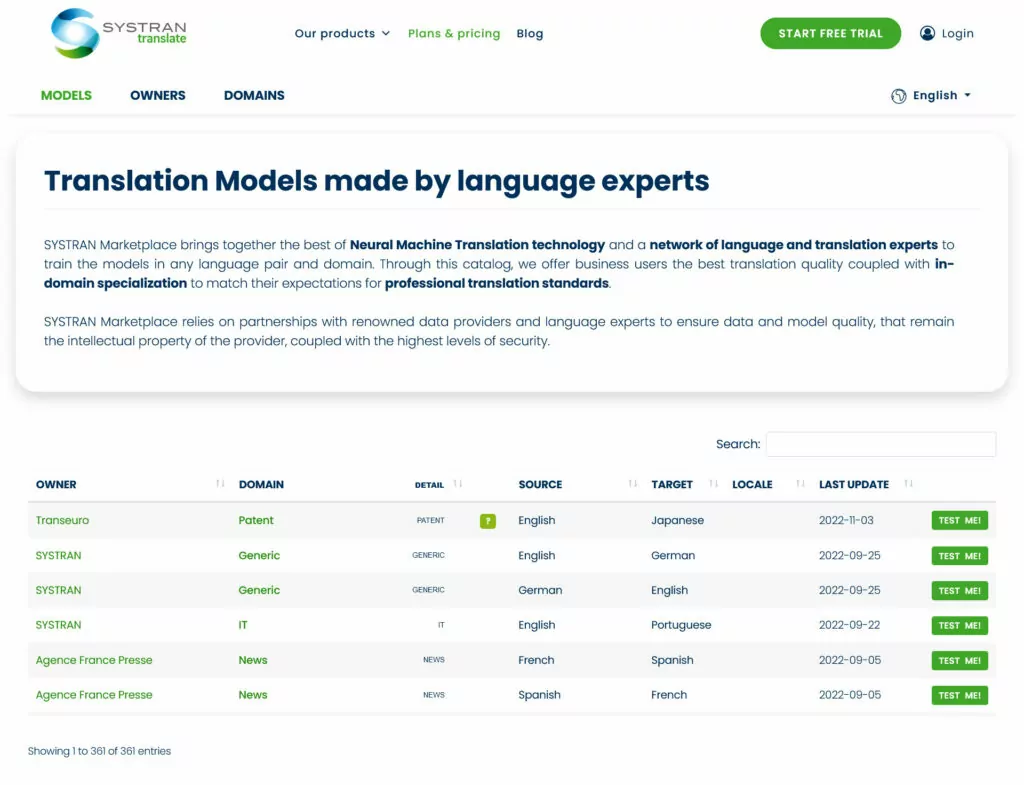Open News domain link in French-Spanish row
1024x785 pixels.
click(253, 660)
